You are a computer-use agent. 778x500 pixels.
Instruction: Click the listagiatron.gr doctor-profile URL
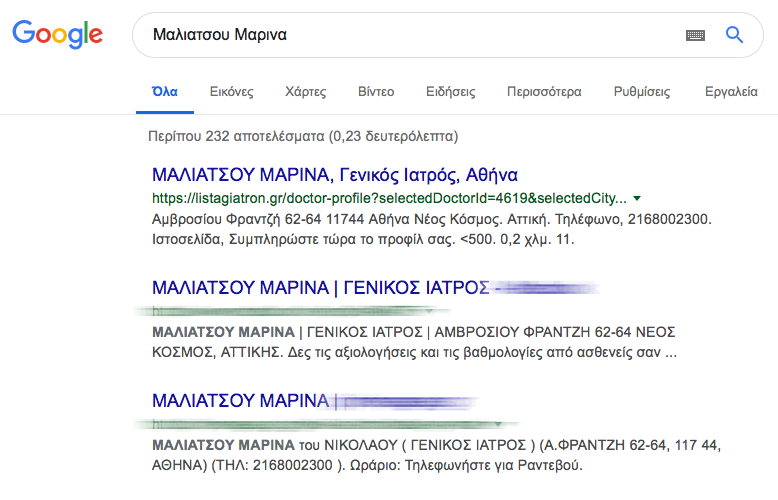pos(389,198)
